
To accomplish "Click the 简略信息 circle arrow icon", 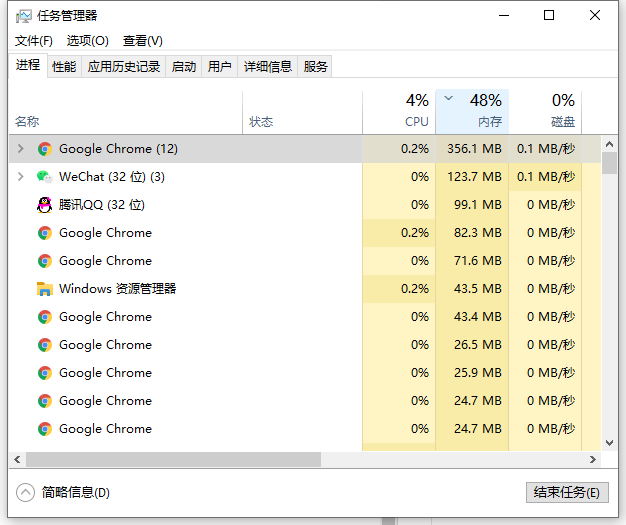I will pos(26,492).
